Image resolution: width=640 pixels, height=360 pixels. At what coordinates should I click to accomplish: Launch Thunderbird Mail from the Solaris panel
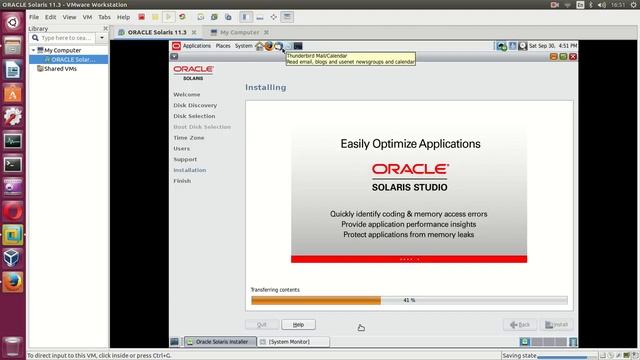[278, 46]
